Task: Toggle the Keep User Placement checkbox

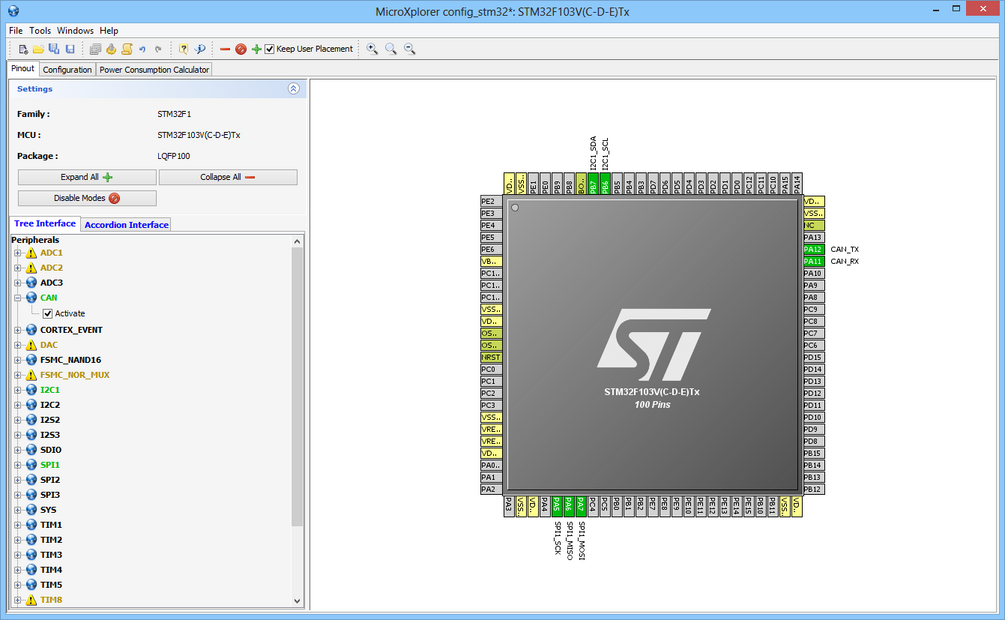Action: [270, 49]
